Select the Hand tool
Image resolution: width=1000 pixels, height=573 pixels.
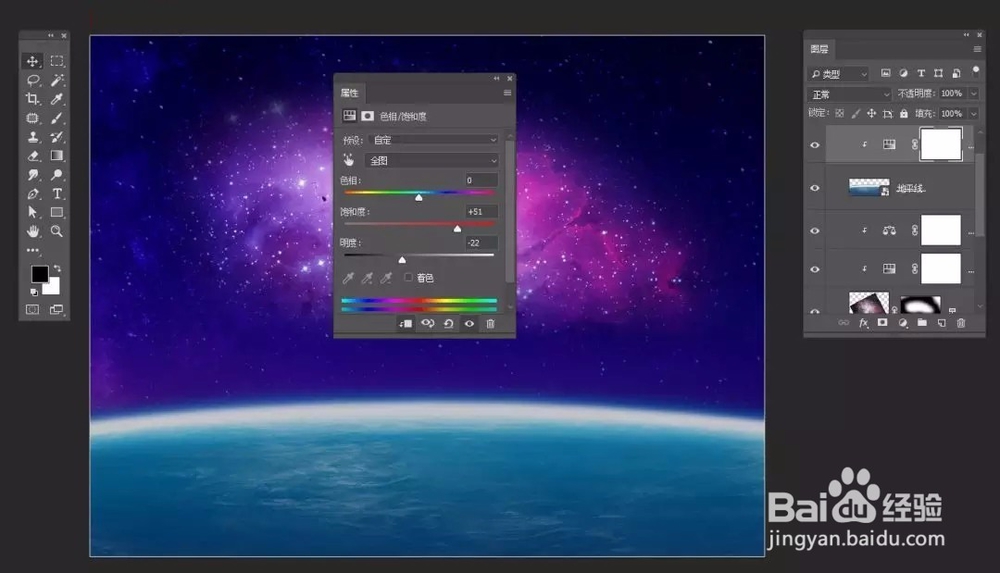(33, 231)
